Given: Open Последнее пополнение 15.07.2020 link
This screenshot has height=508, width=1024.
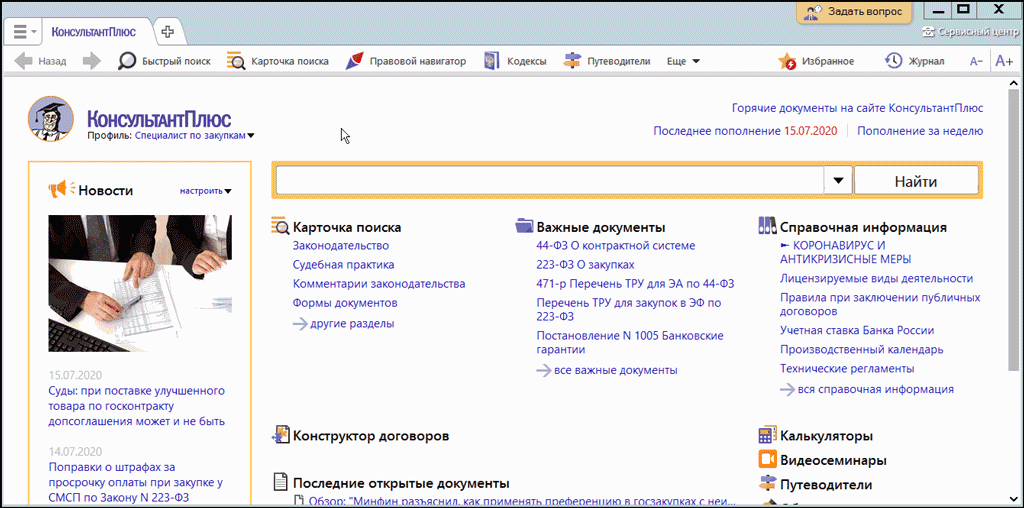Looking at the screenshot, I should point(745,131).
